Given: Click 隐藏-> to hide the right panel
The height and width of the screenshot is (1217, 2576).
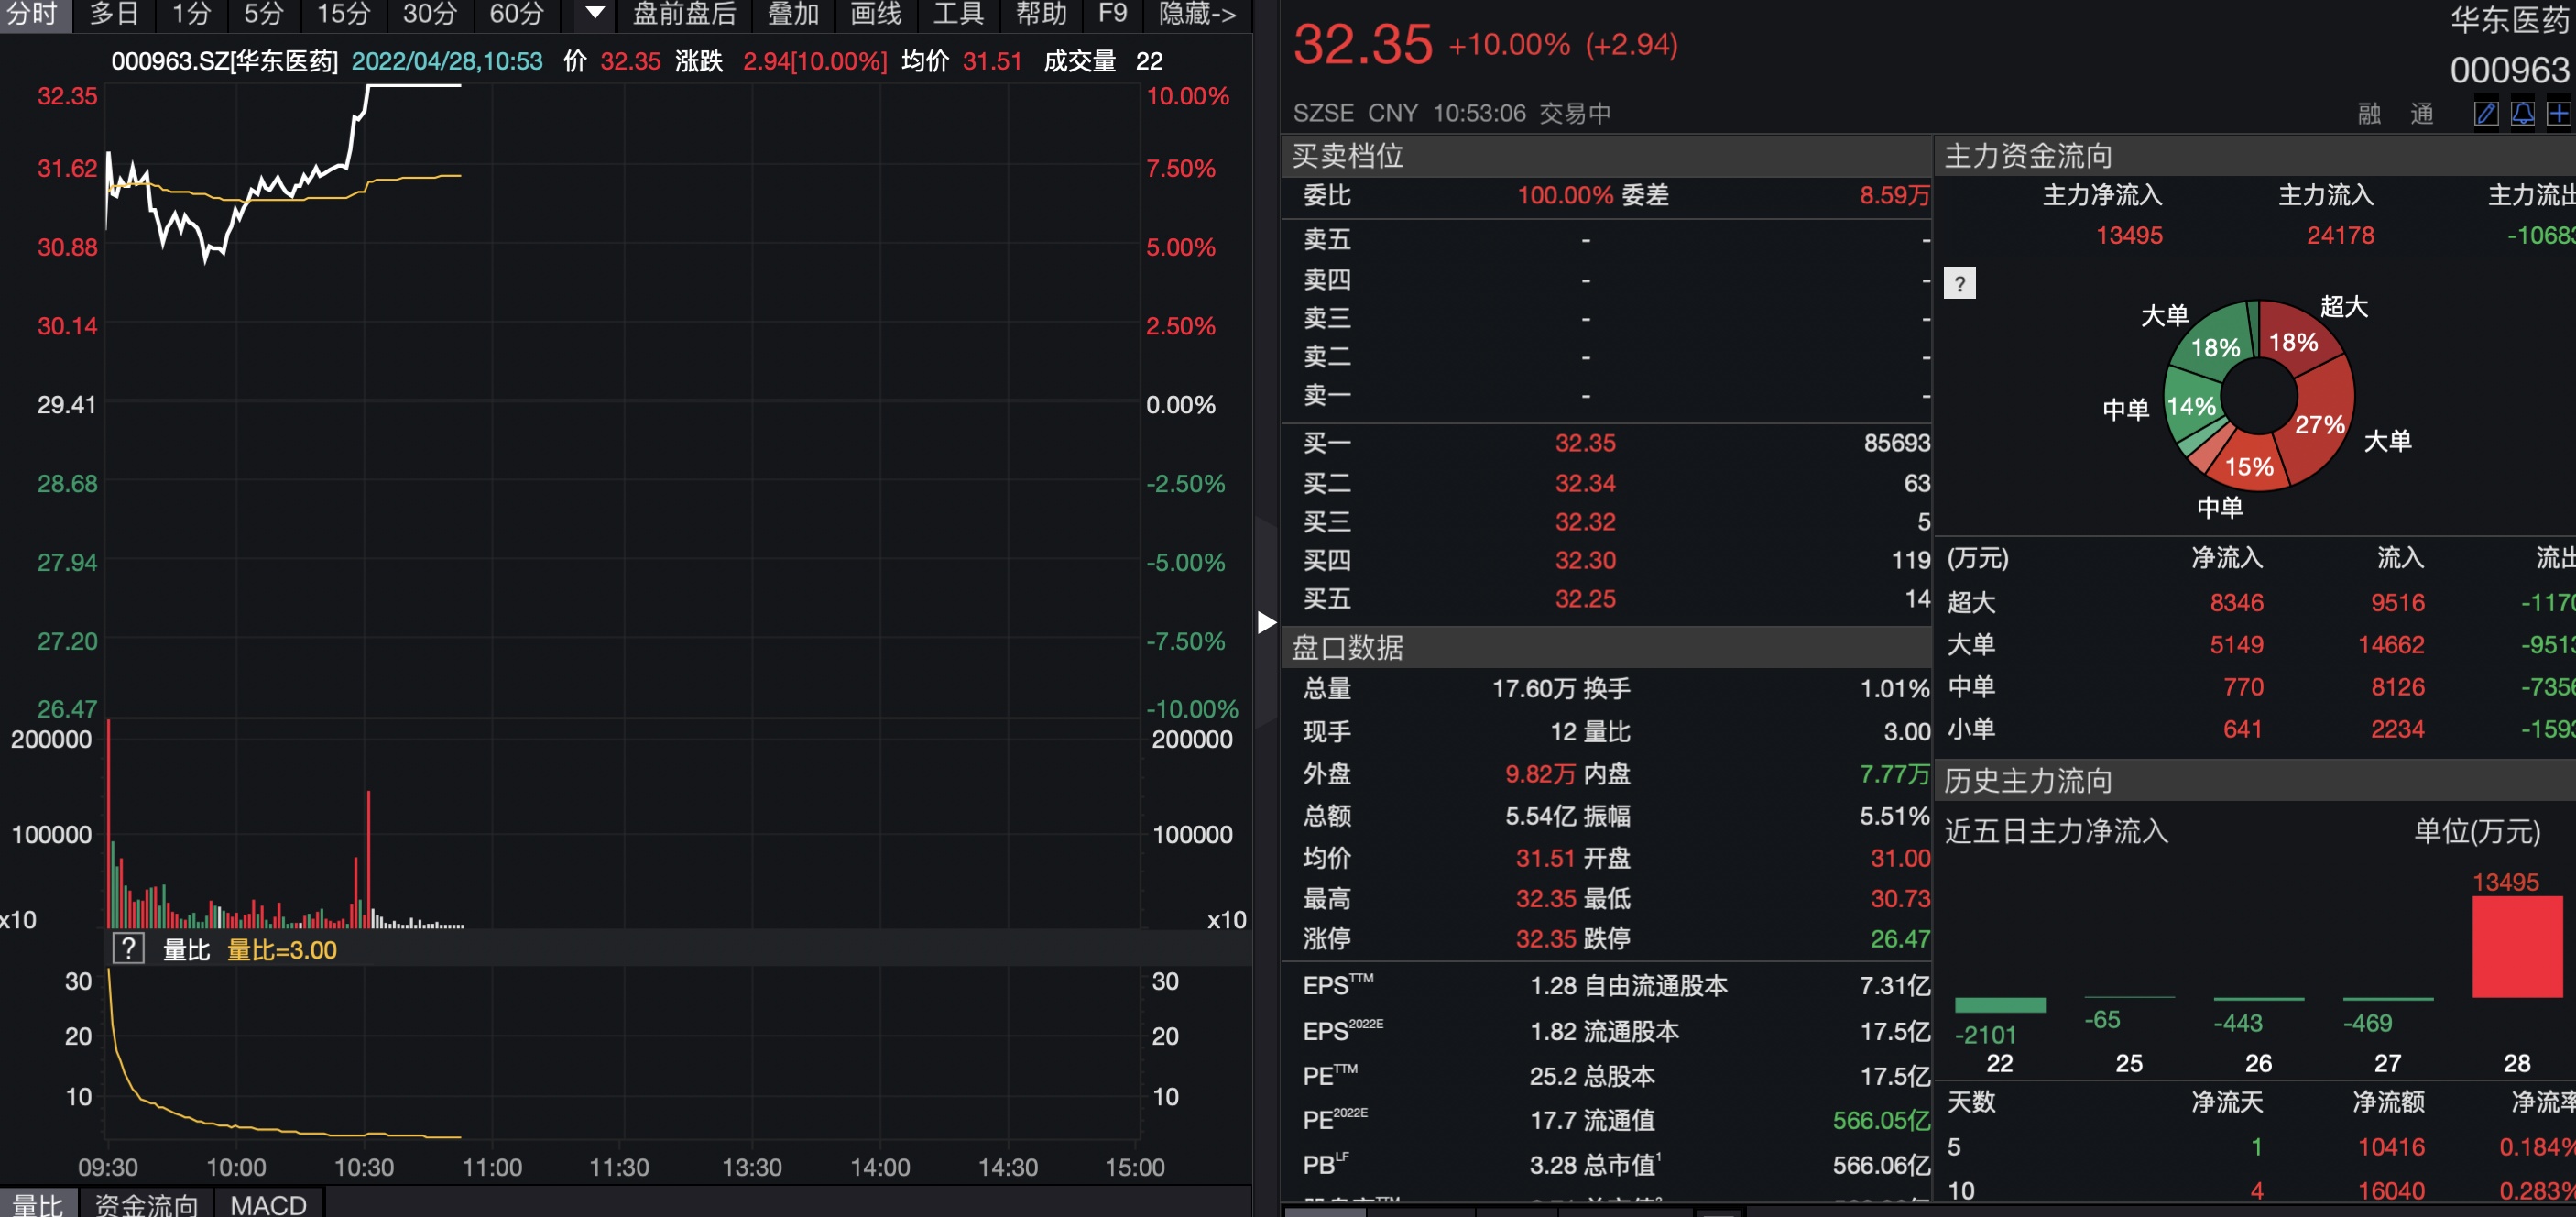Looking at the screenshot, I should (x=1197, y=14).
